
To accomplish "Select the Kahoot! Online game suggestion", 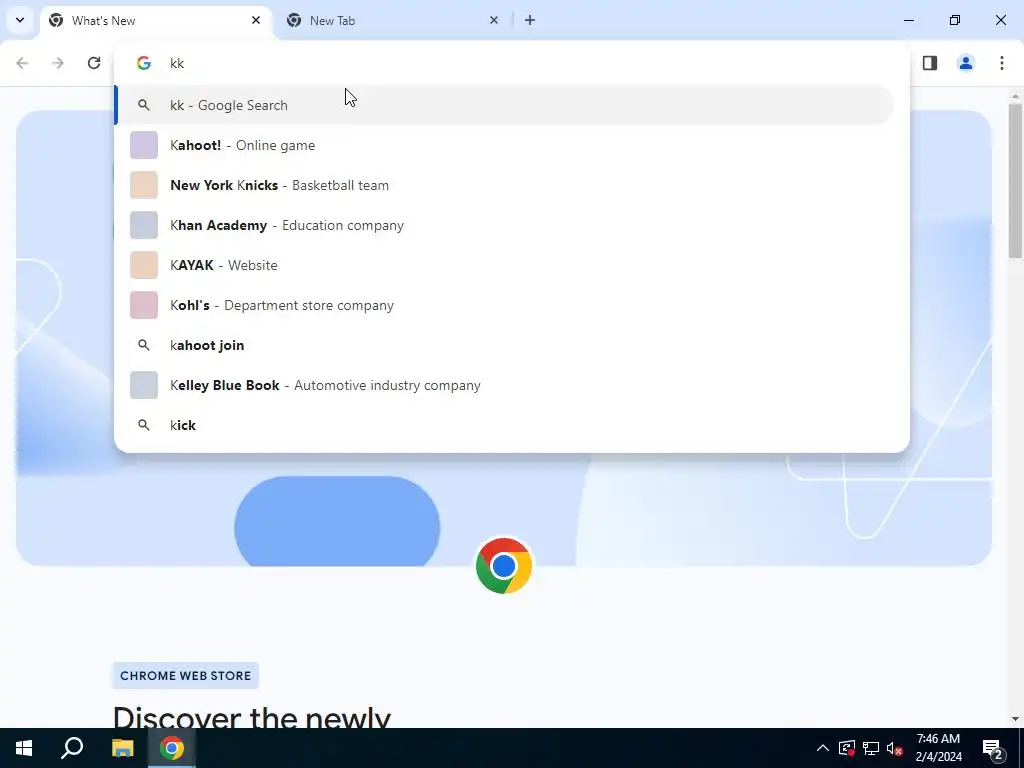I will tap(504, 145).
